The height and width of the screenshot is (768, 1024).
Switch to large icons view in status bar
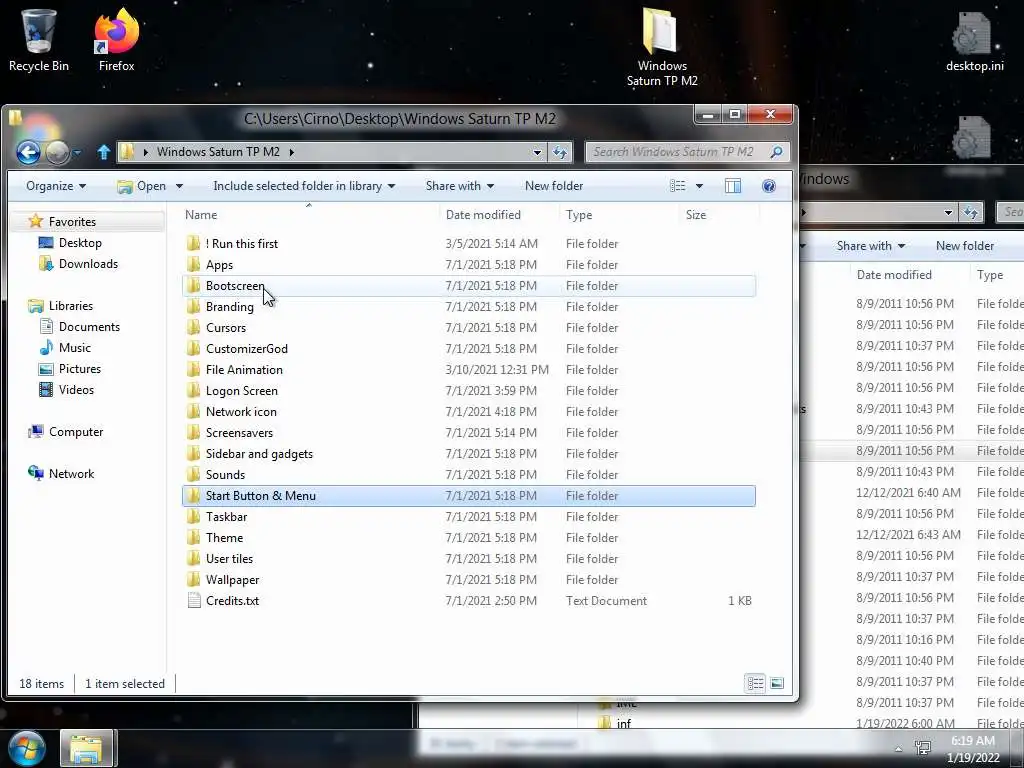pyautogui.click(x=776, y=683)
